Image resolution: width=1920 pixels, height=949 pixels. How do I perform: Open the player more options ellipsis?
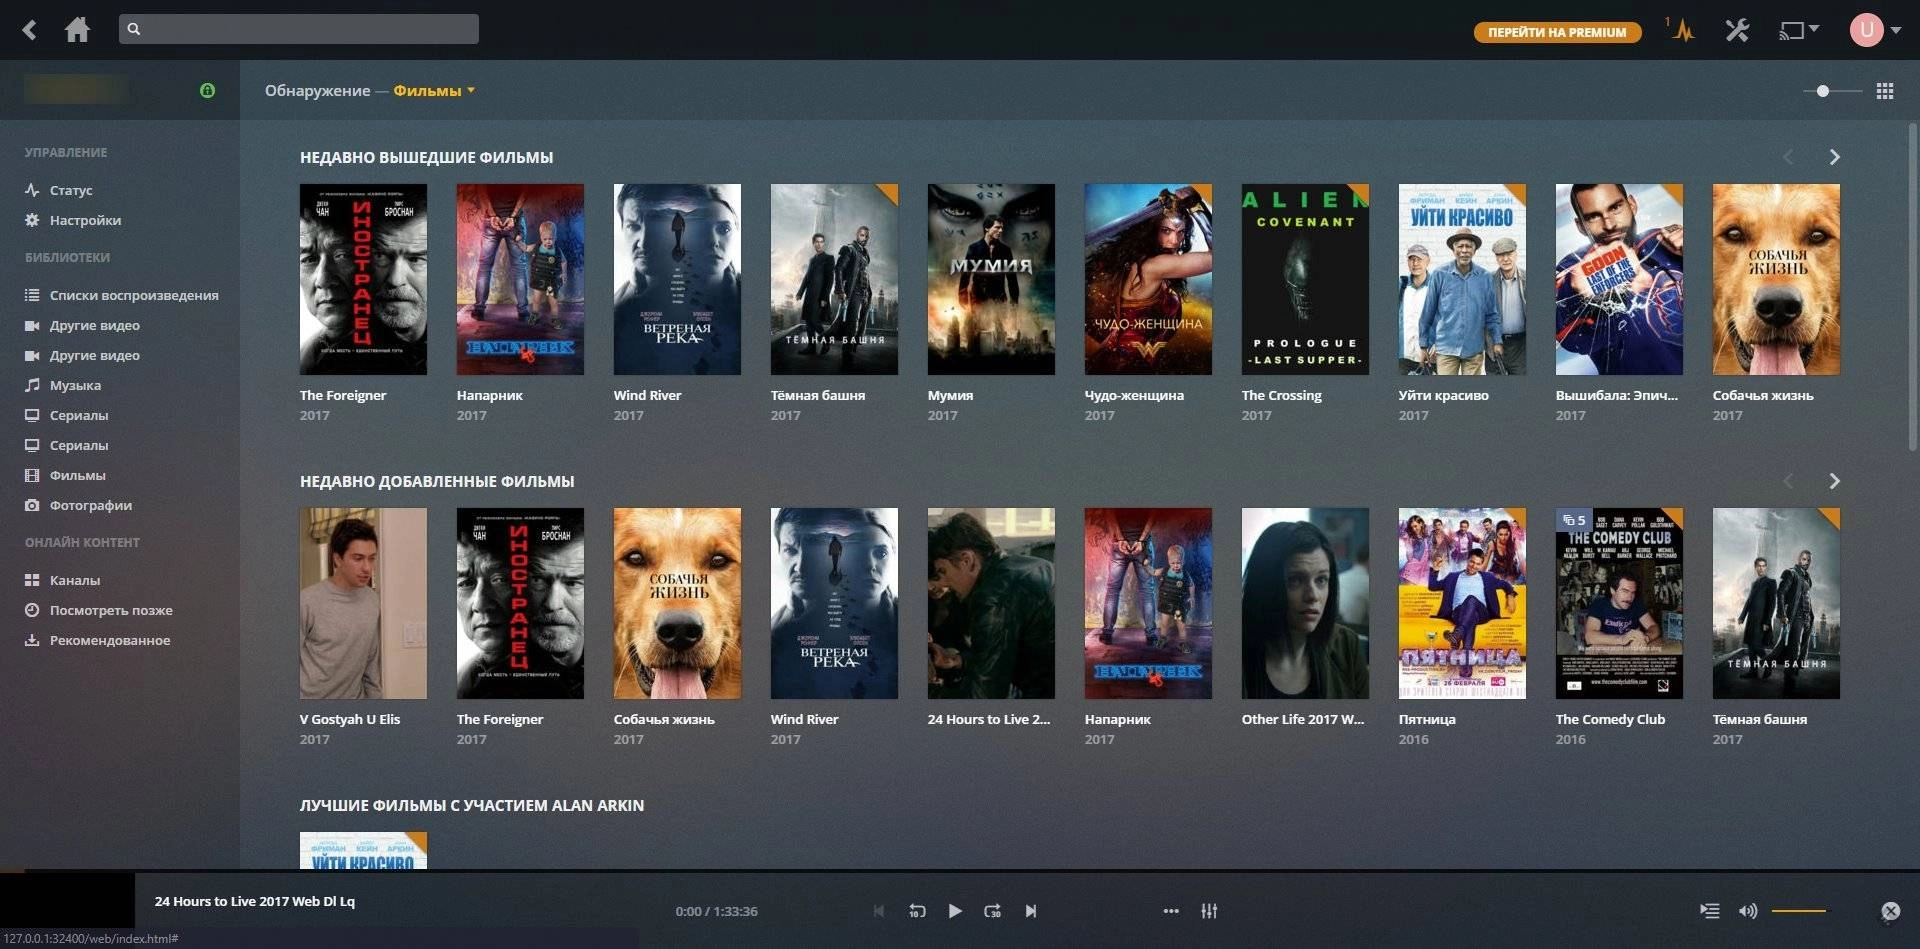1171,911
